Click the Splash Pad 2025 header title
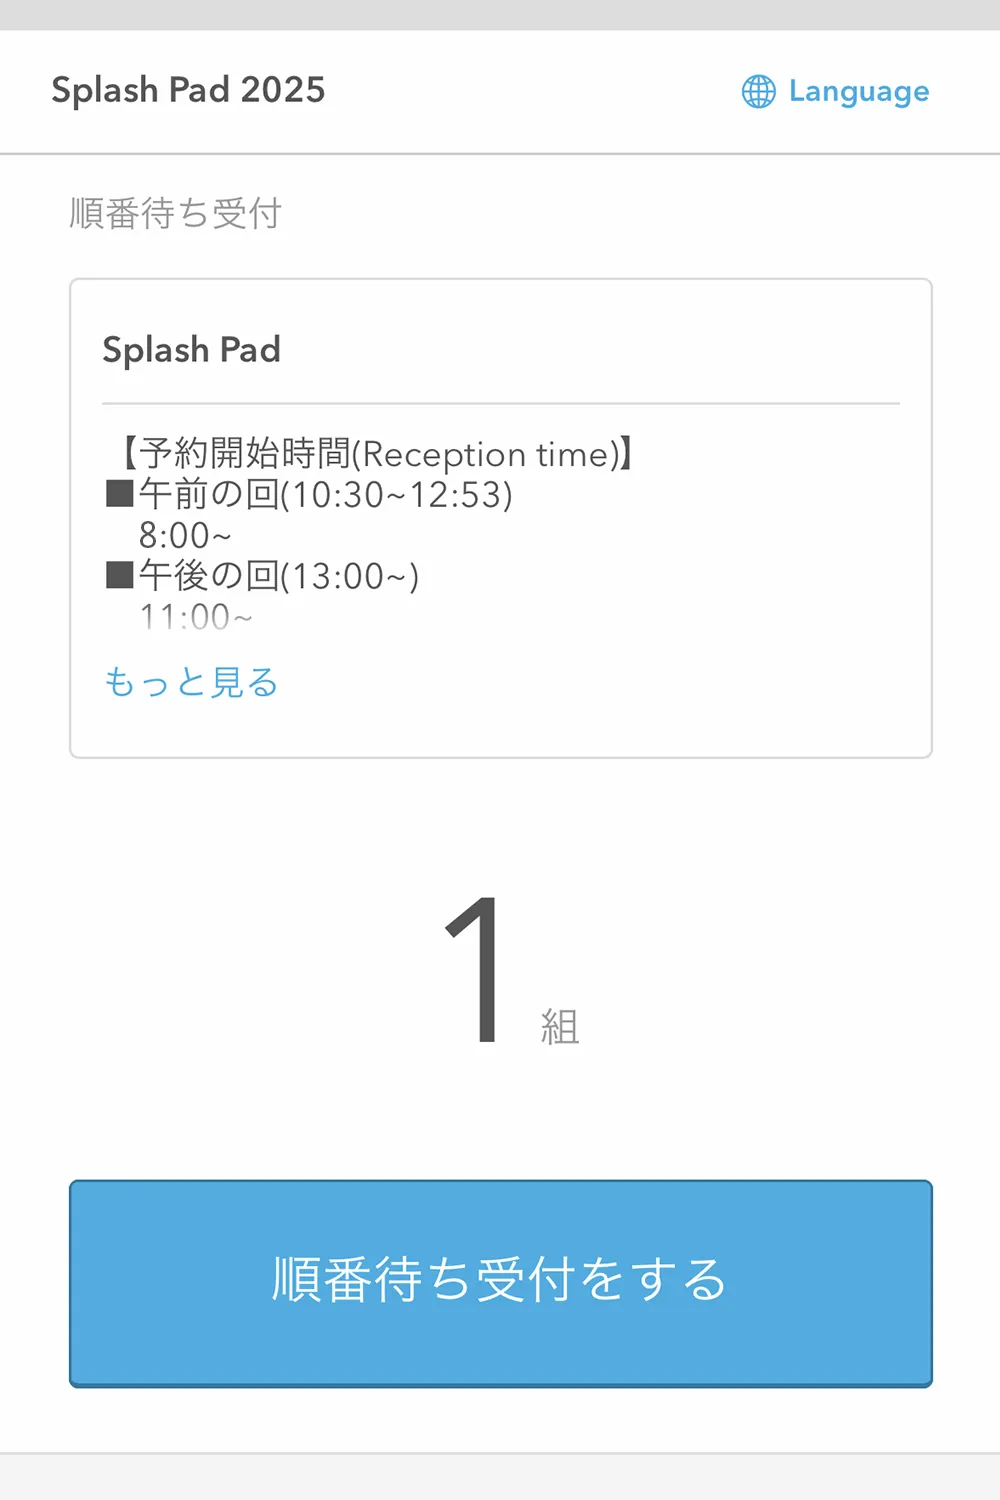The height and width of the screenshot is (1500, 1000). (x=188, y=90)
